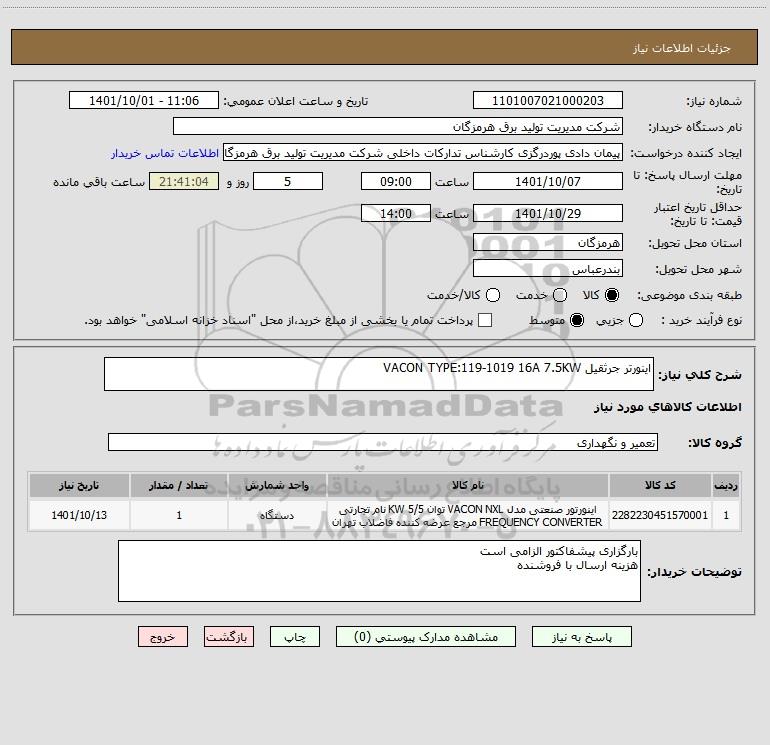770x745 pixels.
Task: Click the response deadline date 1401/10/07
Action: tap(548, 181)
